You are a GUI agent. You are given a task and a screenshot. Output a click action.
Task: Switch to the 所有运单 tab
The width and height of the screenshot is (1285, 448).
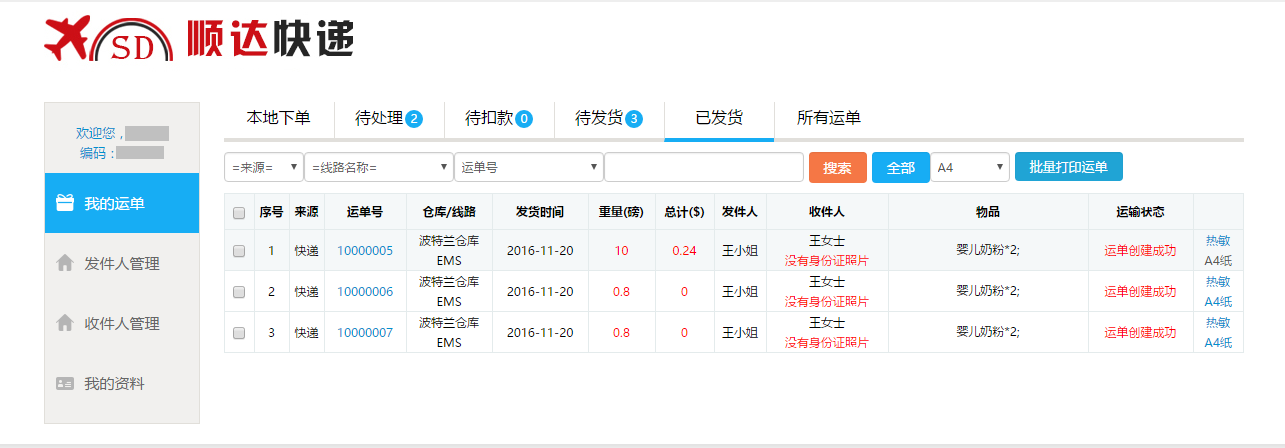(x=828, y=118)
